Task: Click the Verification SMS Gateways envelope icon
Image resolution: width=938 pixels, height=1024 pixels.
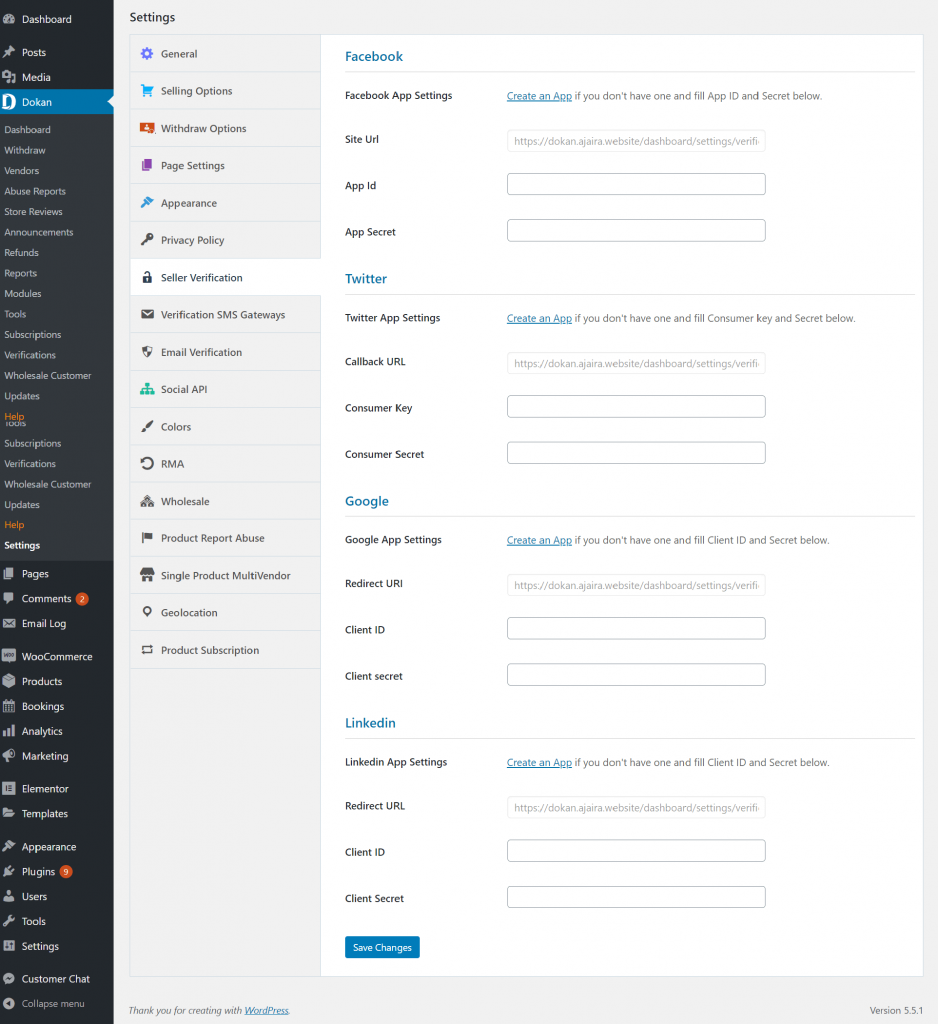Action: click(x=147, y=314)
